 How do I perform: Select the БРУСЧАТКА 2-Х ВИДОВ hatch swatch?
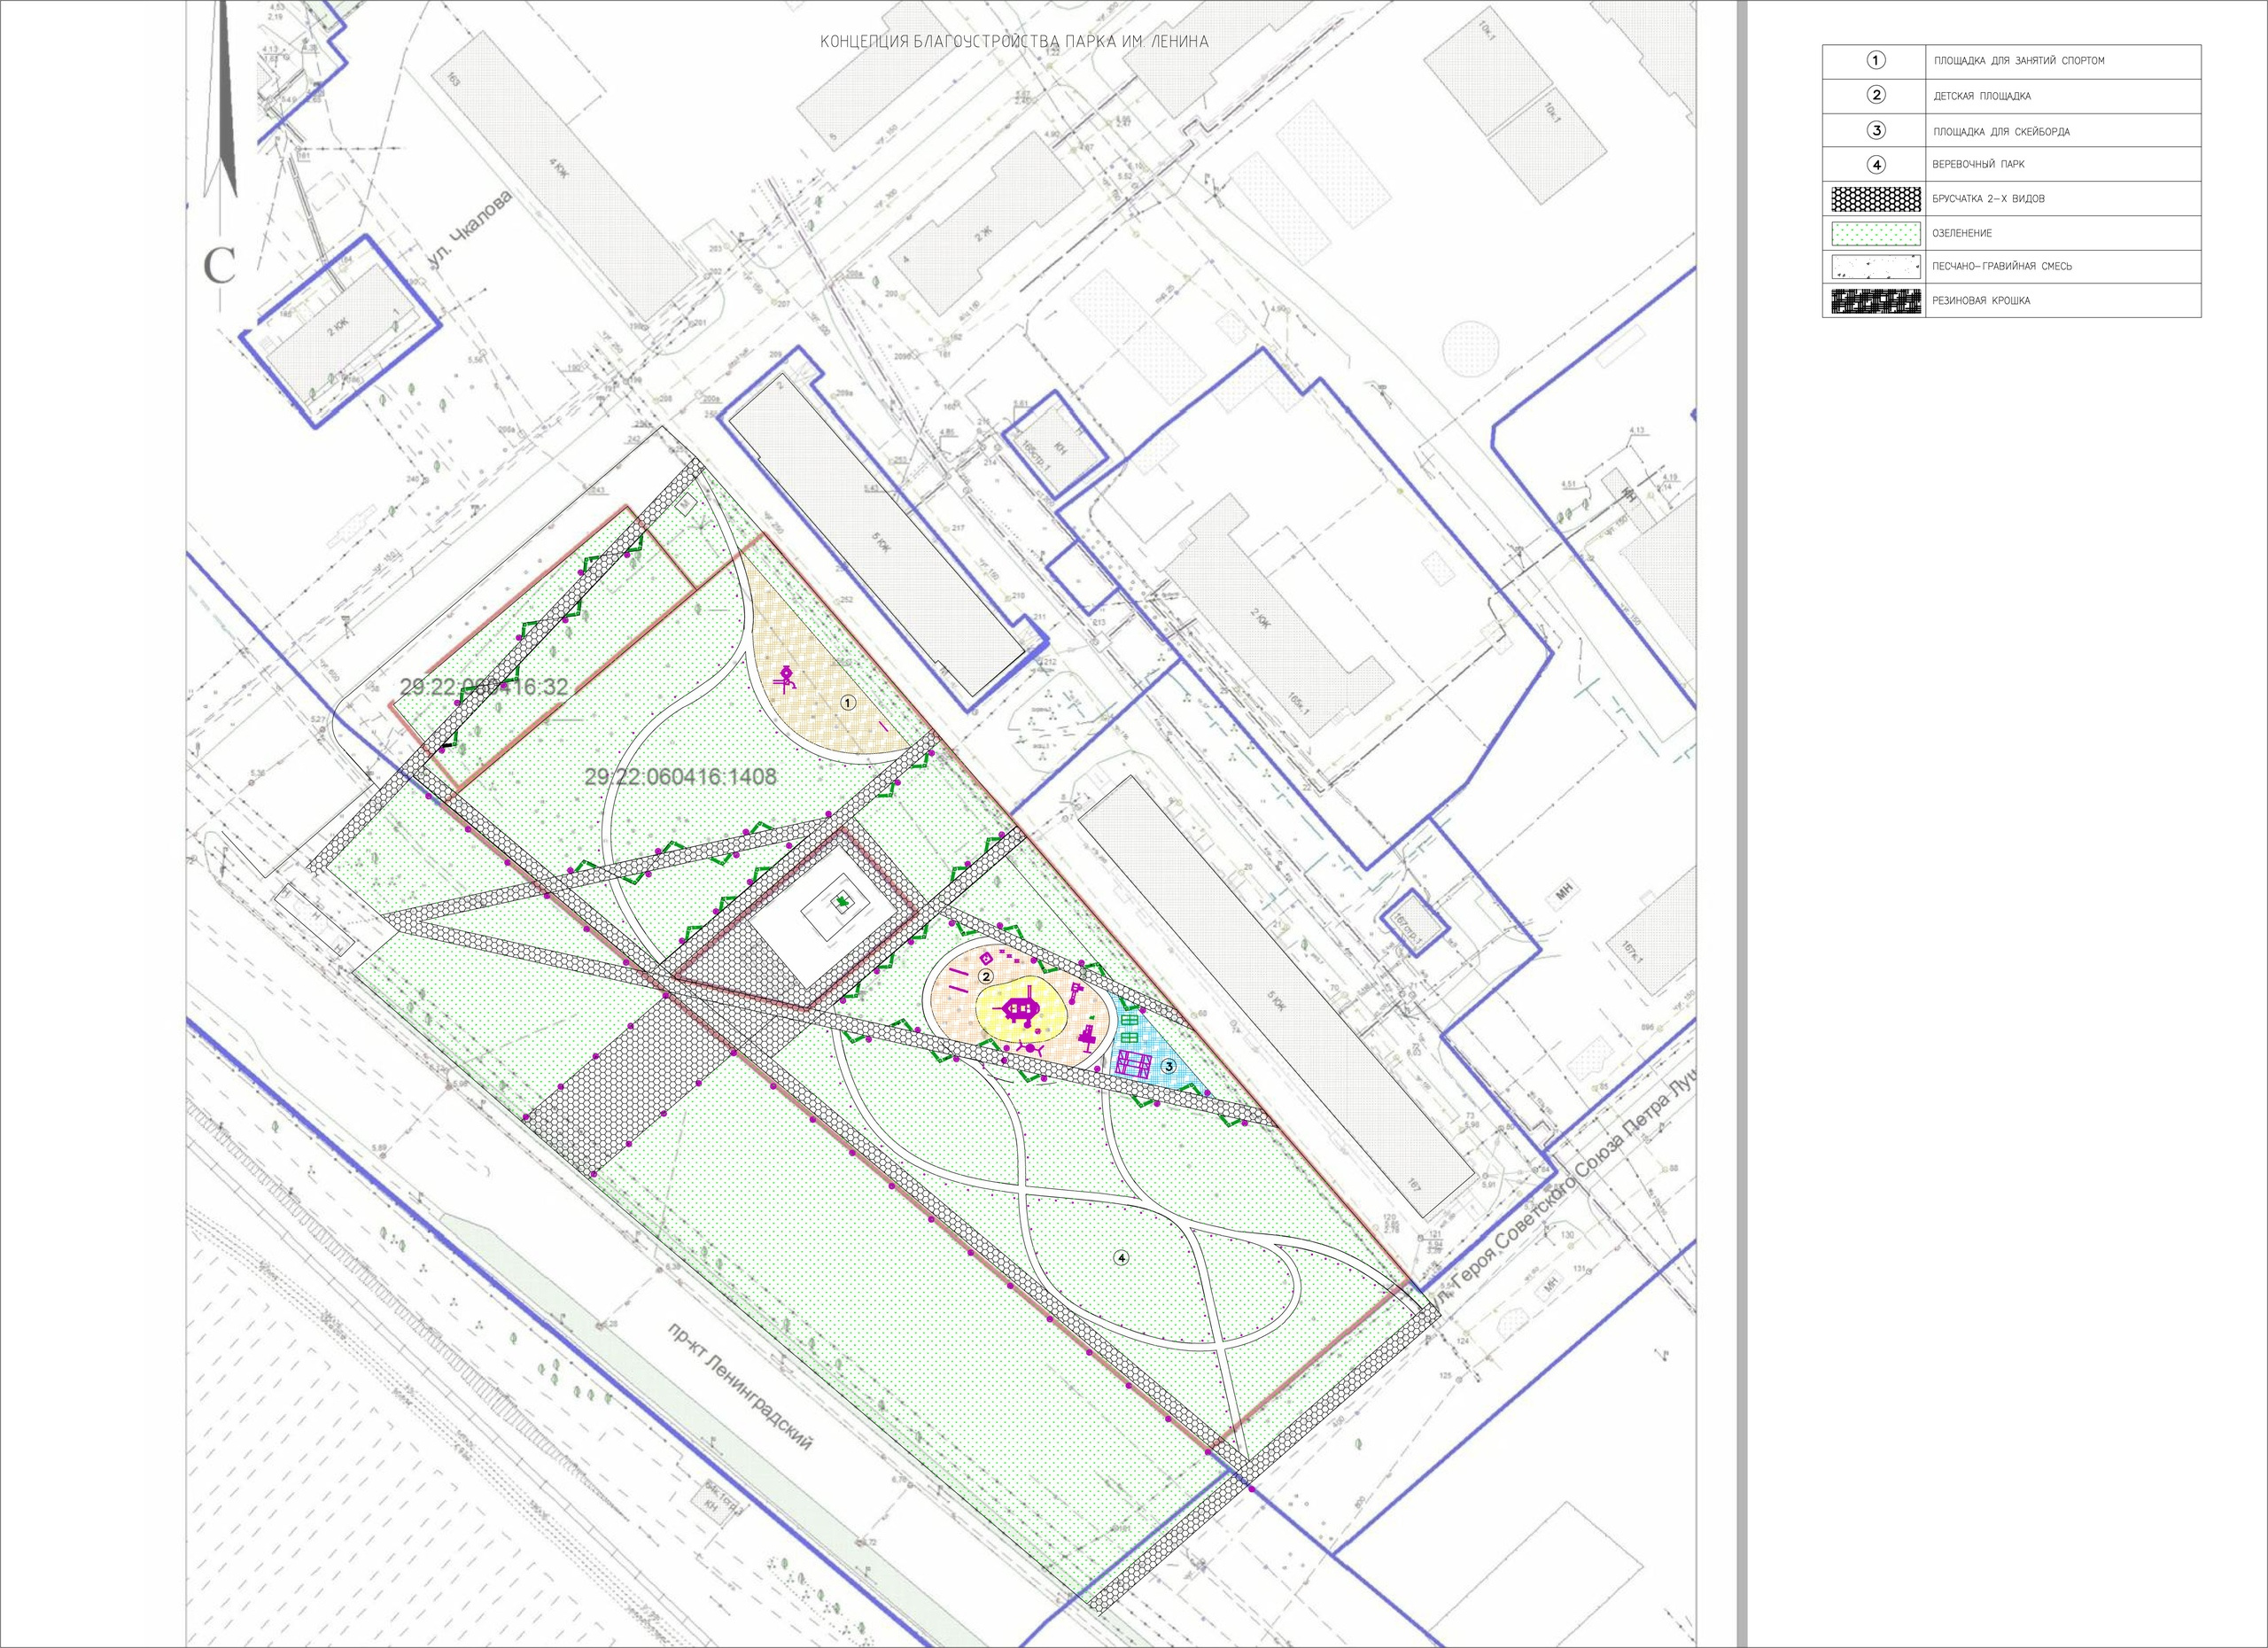(x=1876, y=199)
